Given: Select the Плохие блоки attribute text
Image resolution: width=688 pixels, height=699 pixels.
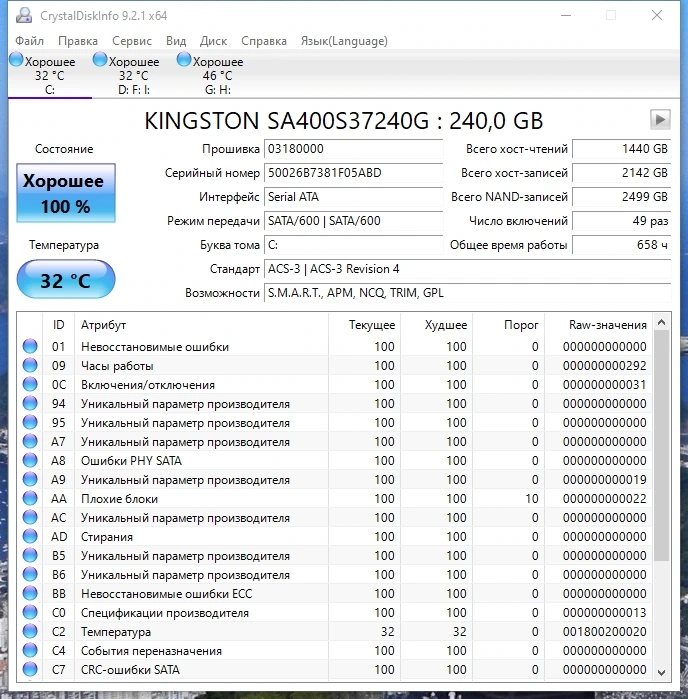Looking at the screenshot, I should click(119, 499).
